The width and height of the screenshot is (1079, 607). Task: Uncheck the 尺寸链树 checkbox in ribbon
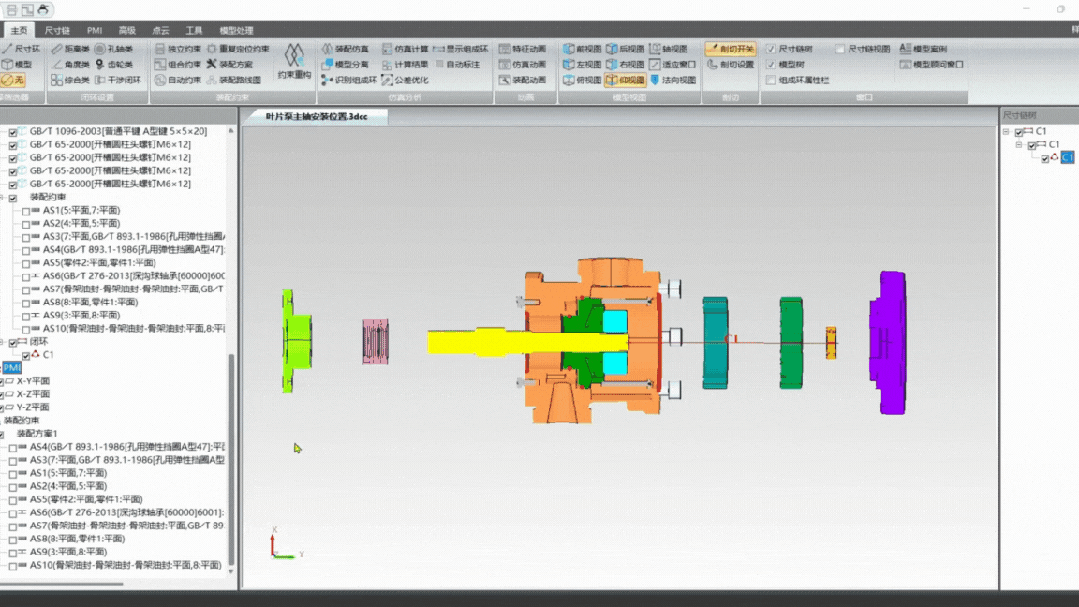771,49
